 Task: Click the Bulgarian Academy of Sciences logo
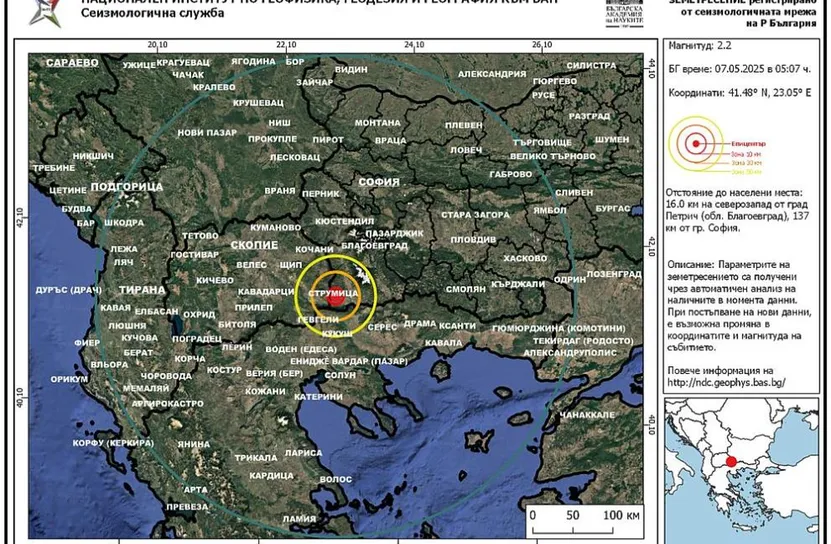coord(624,13)
